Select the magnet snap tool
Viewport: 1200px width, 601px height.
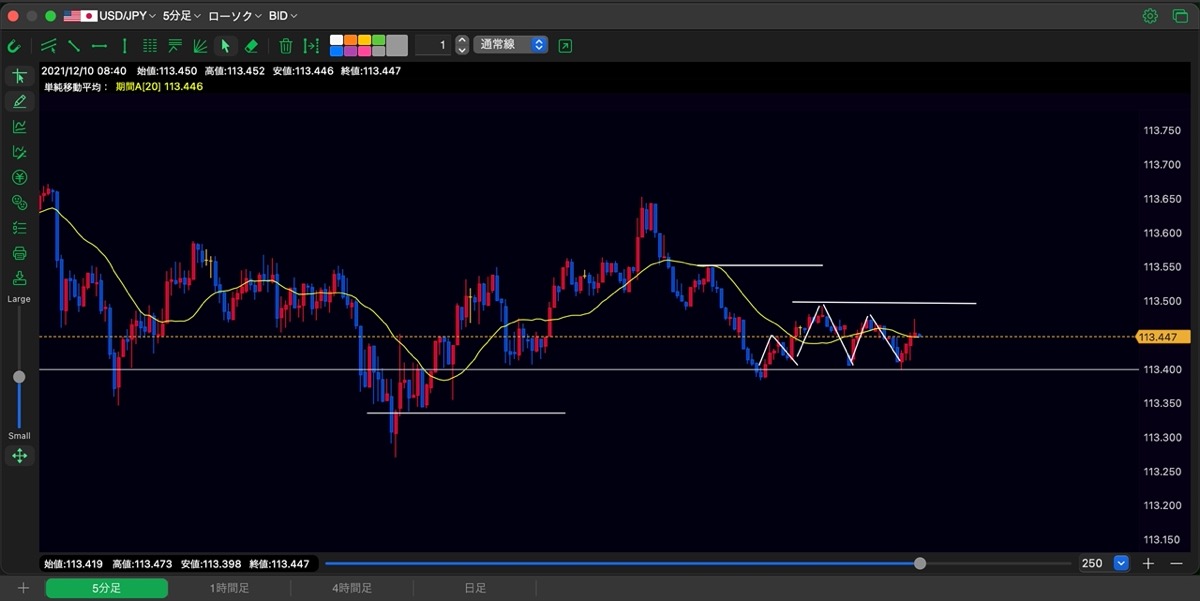tap(14, 46)
